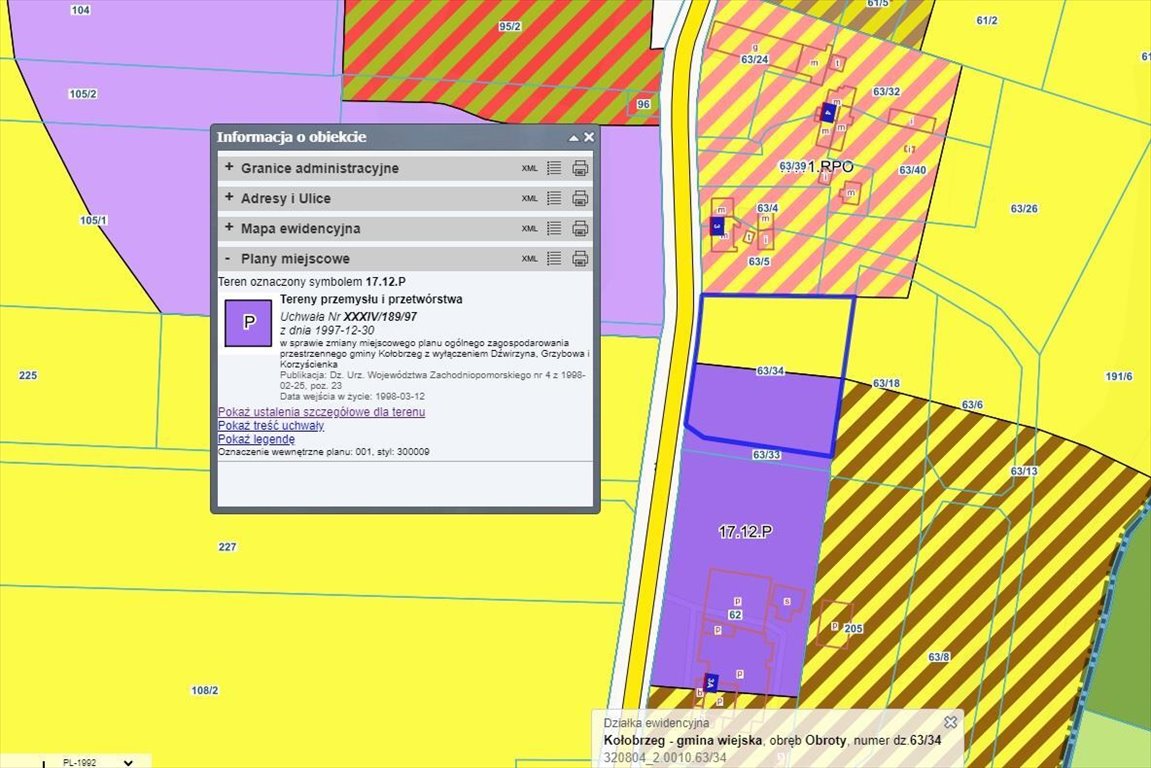Expand the Mapa ewidencyjna section
The height and width of the screenshot is (768, 1151).
click(x=229, y=228)
